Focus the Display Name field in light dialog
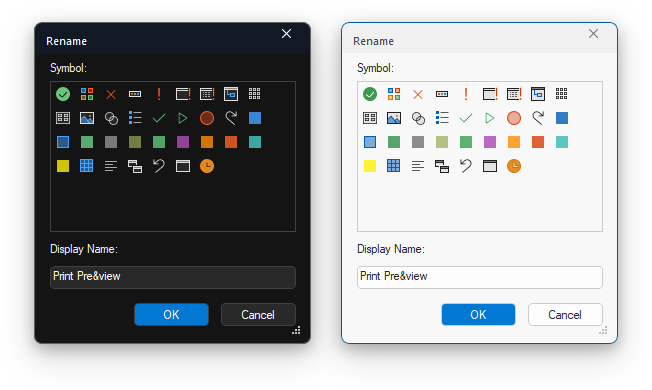Image resolution: width=652 pixels, height=390 pixels. pos(480,277)
